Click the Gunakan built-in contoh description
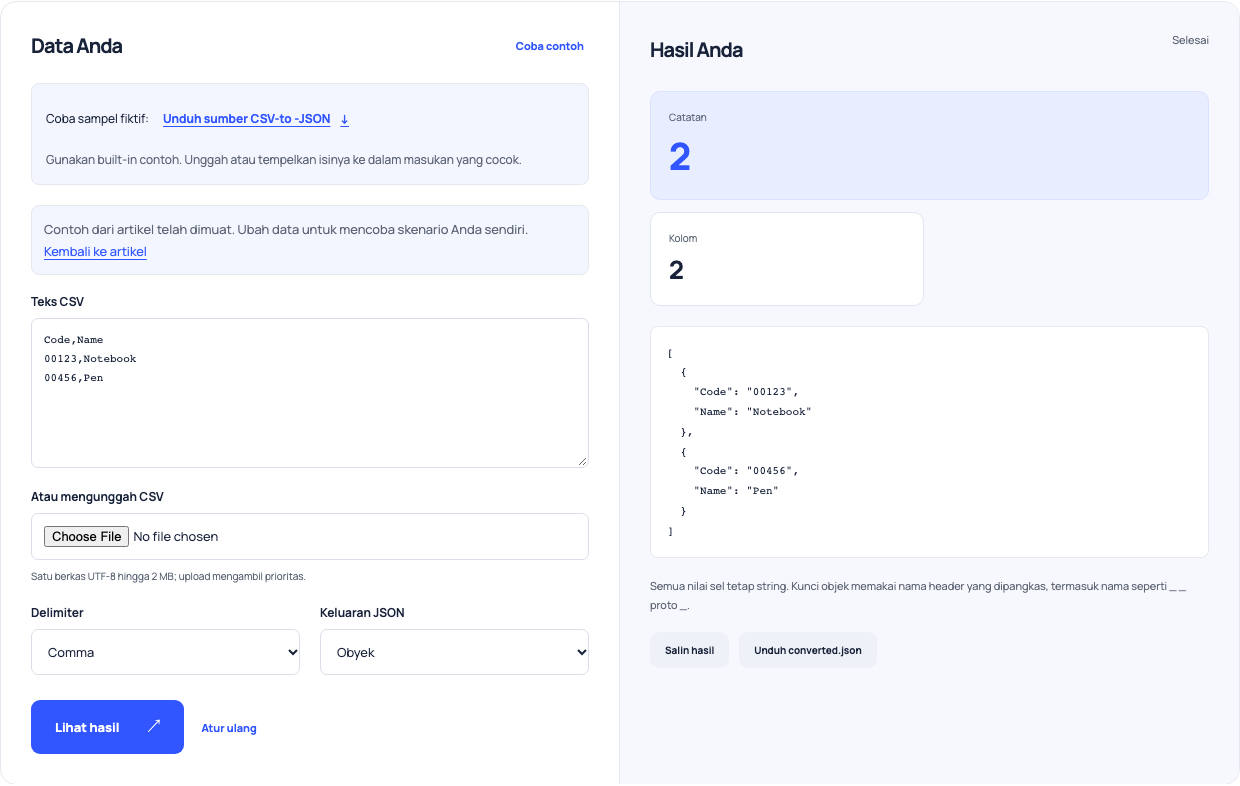Screen dimensions: 1240x786 [284, 160]
